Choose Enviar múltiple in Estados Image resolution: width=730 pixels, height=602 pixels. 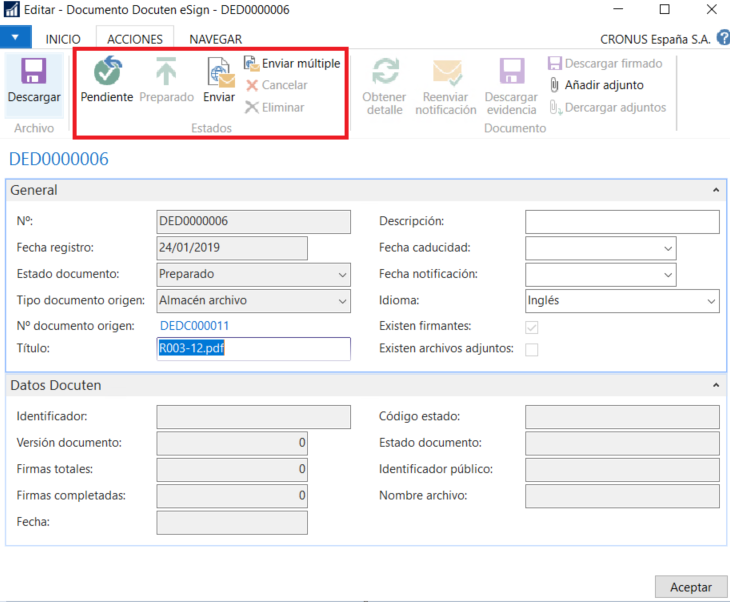click(x=292, y=63)
